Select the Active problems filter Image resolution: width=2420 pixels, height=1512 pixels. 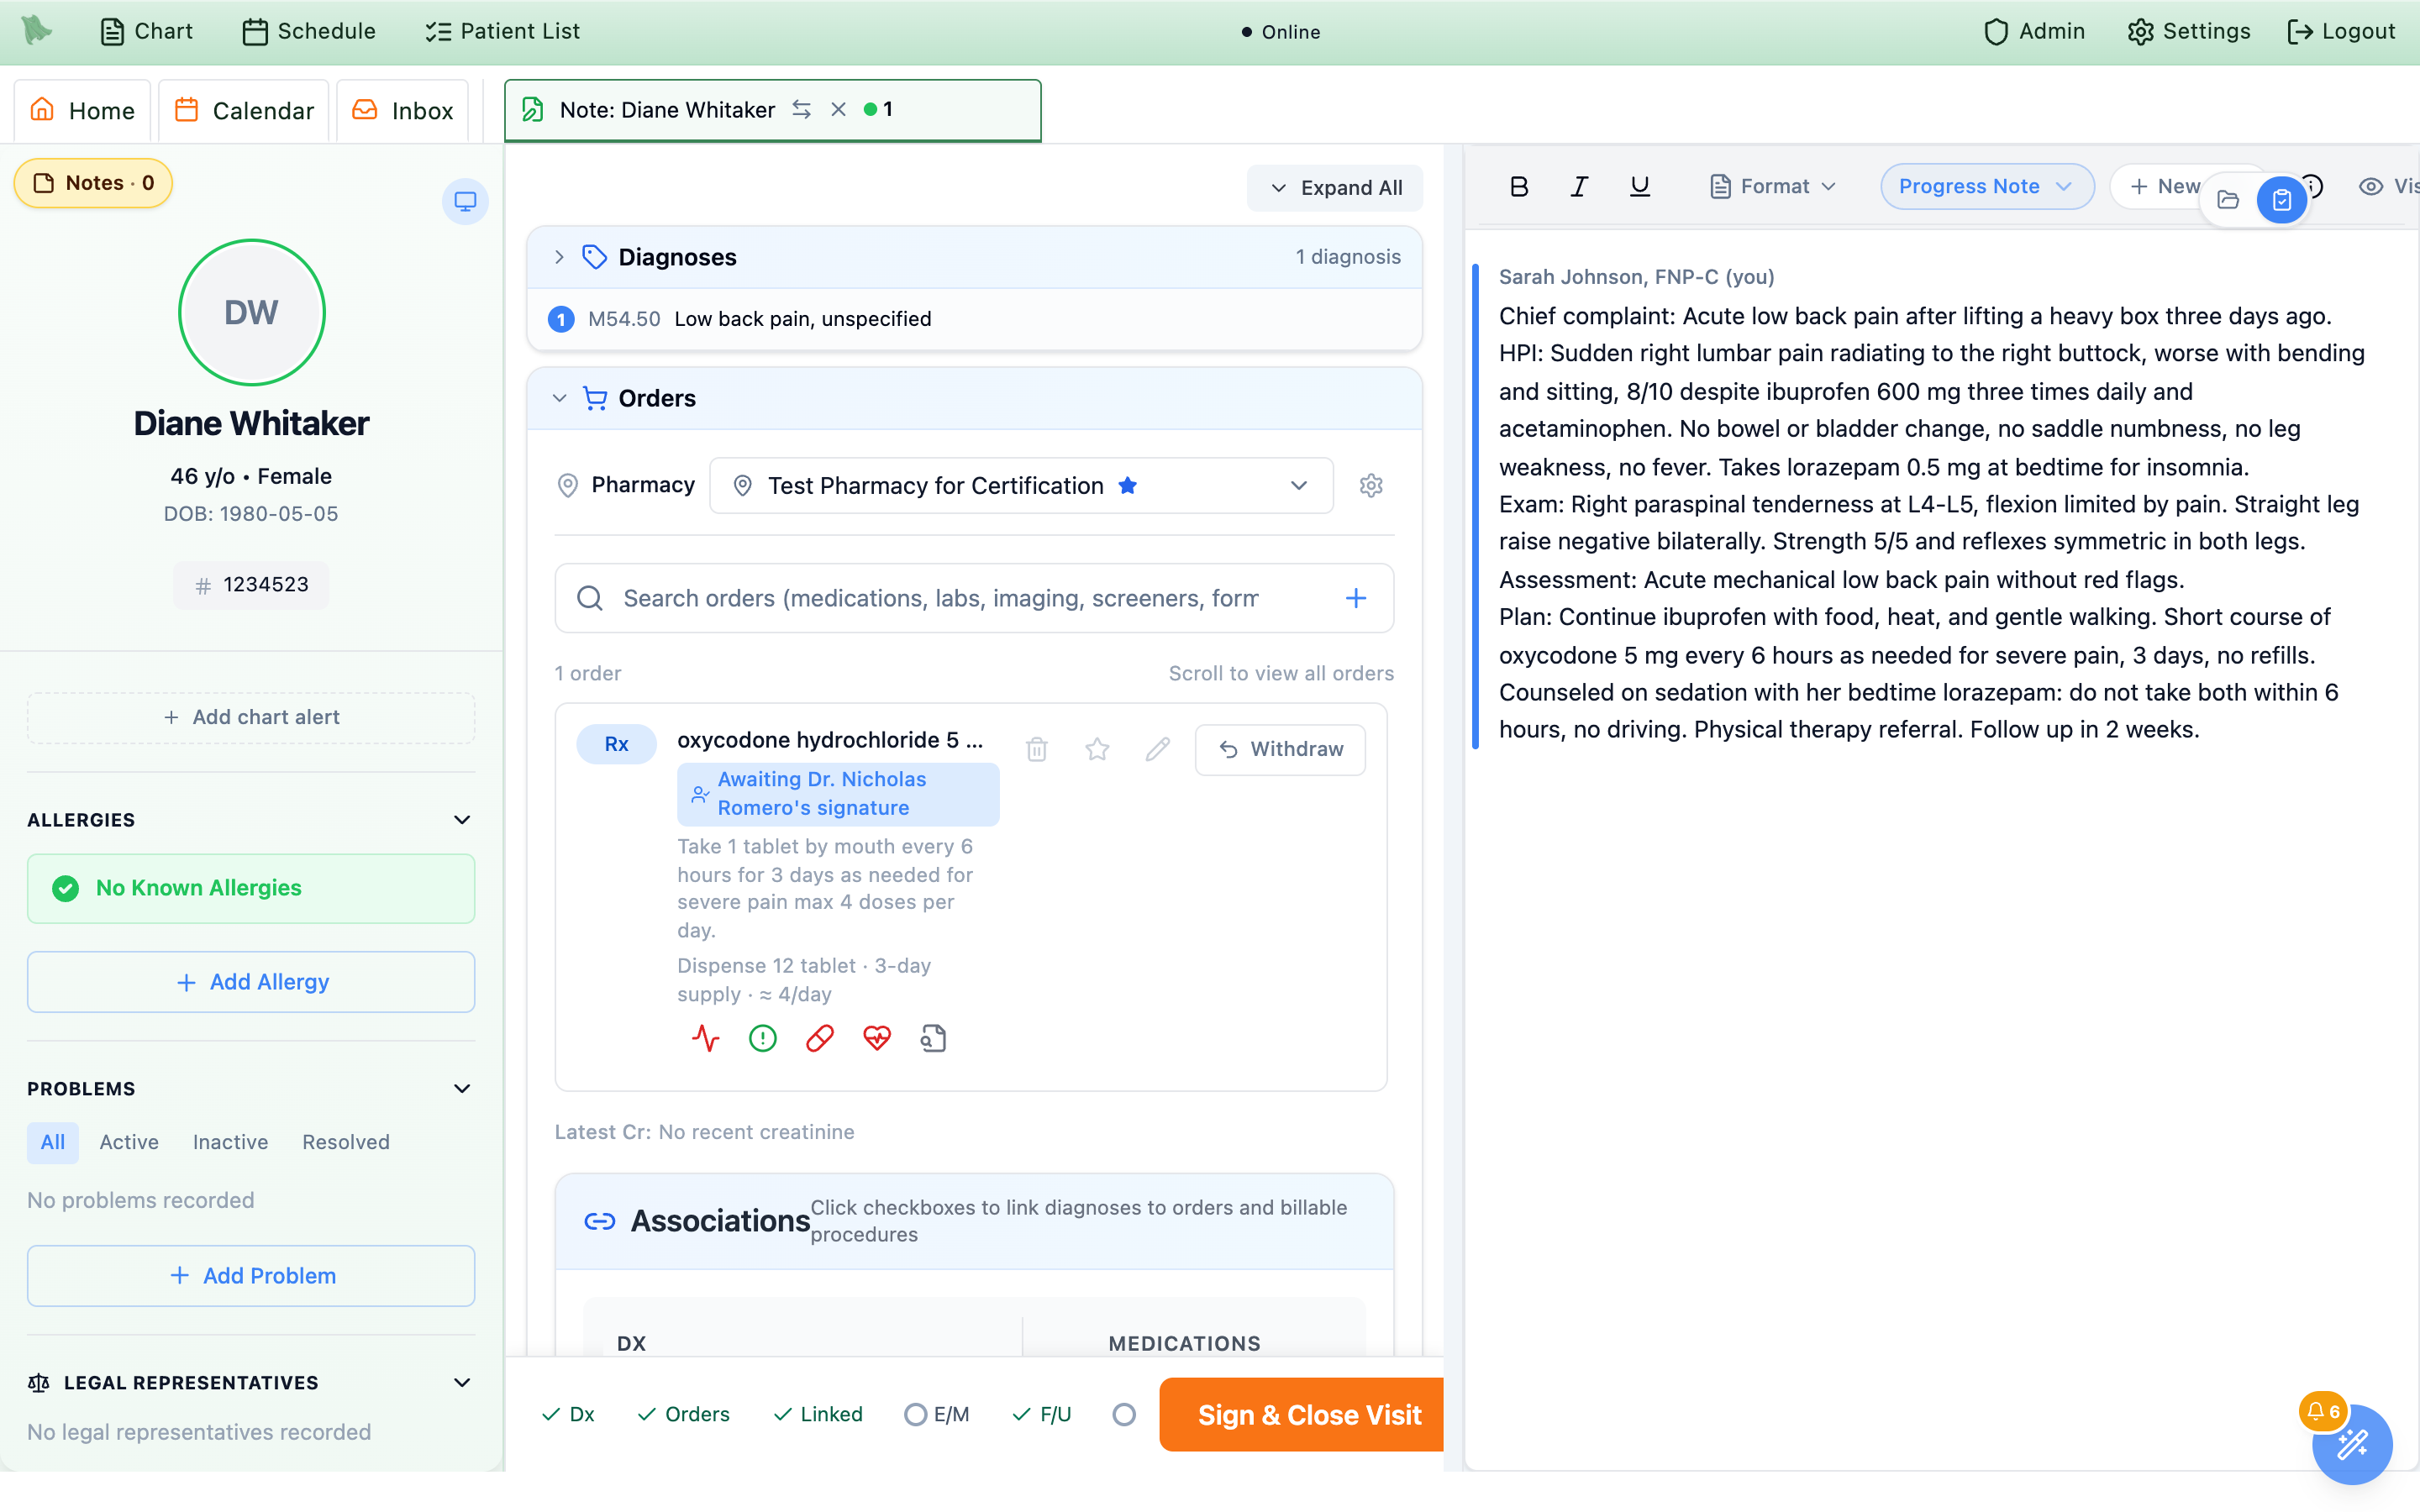click(129, 1142)
